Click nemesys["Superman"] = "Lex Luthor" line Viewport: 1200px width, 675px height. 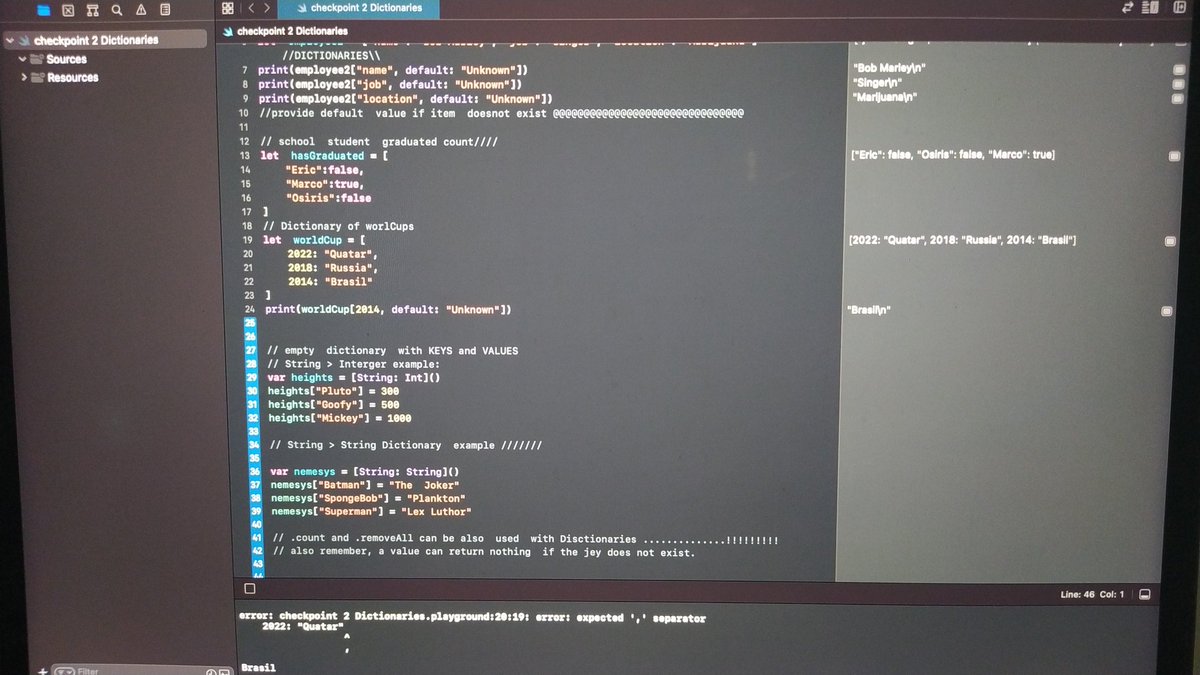370,511
